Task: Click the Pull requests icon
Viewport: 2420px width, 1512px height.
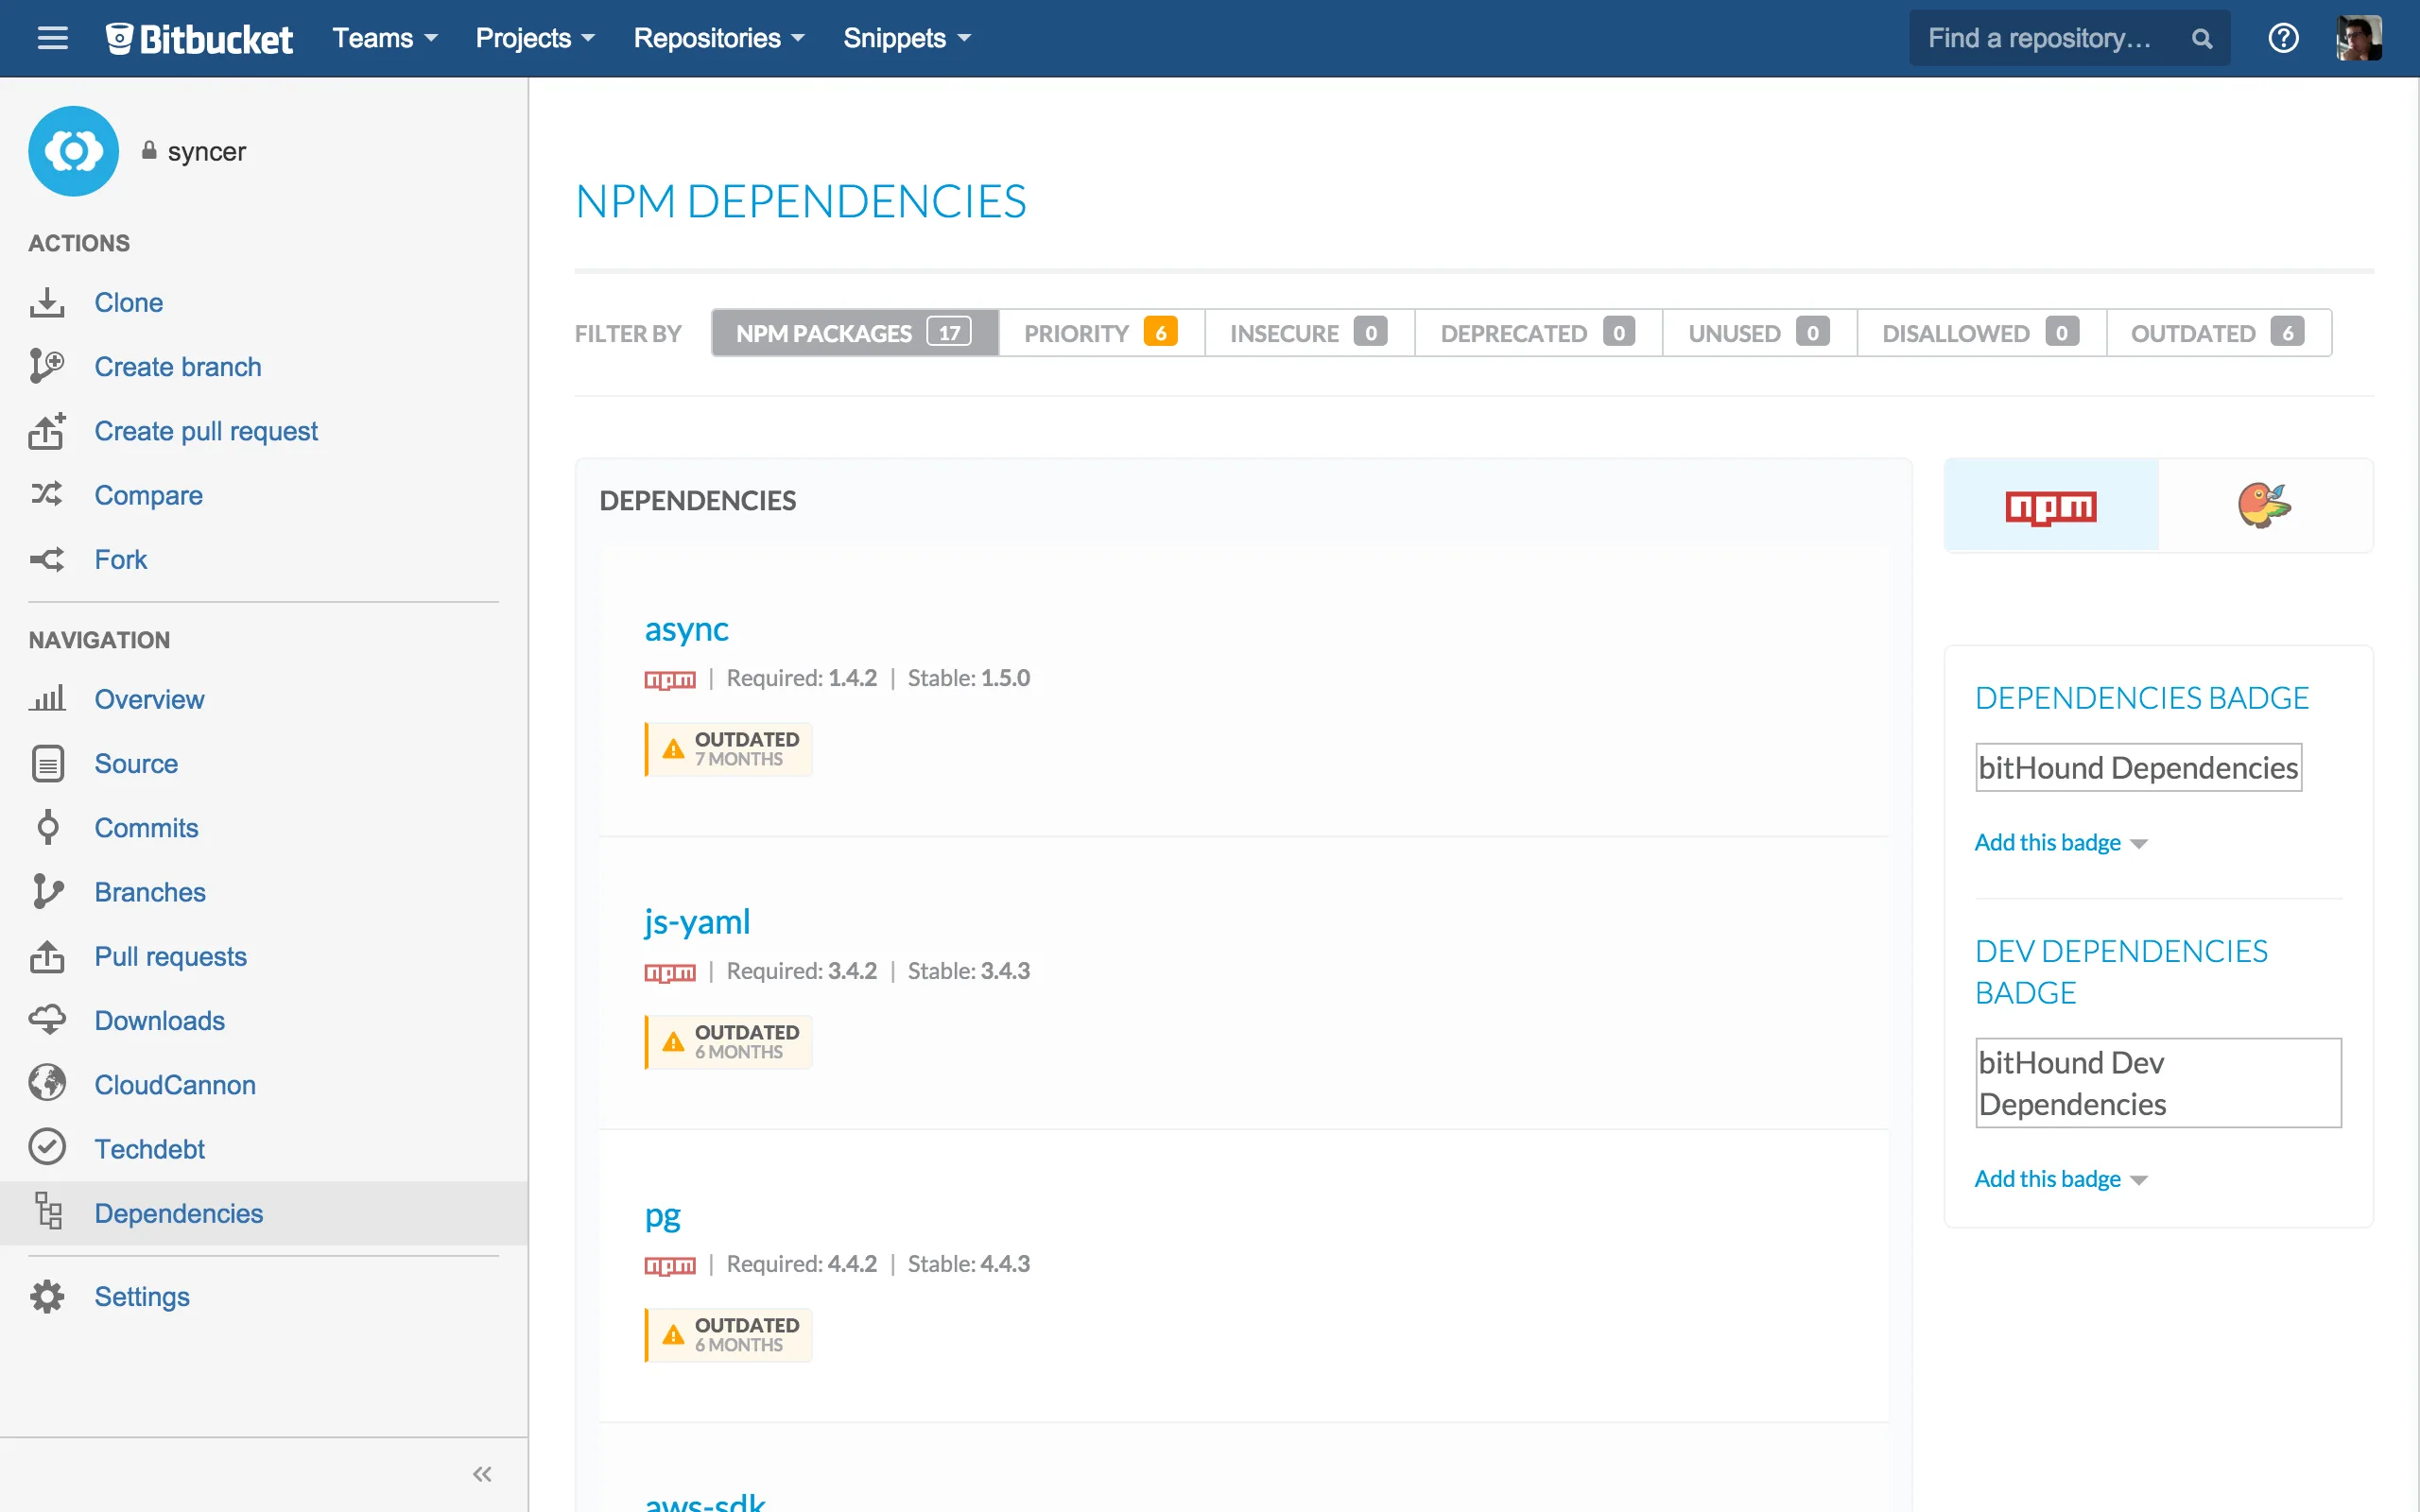Action: (x=47, y=956)
